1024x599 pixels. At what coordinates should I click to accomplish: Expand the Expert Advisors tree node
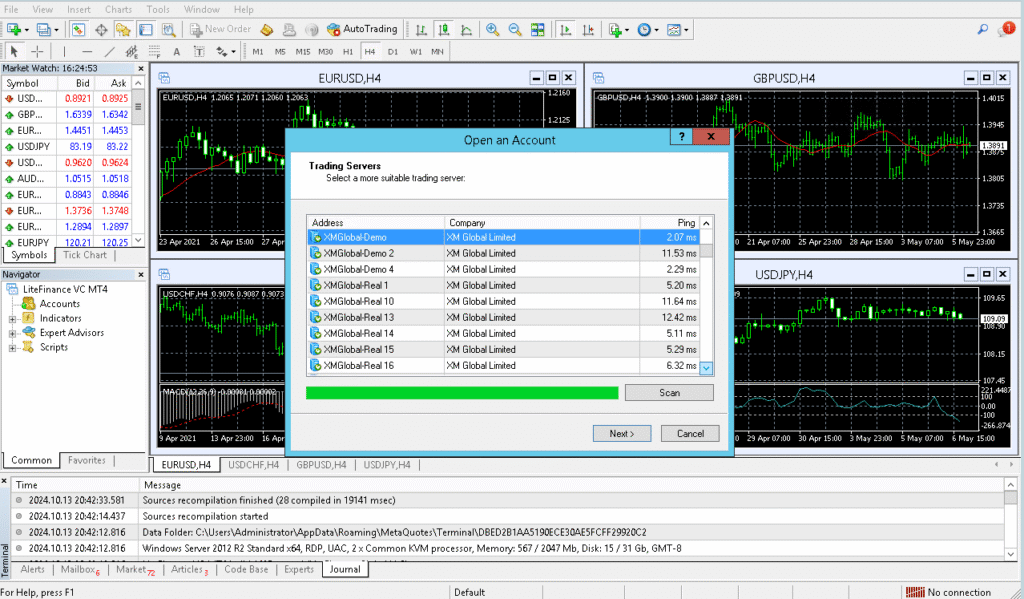[12, 333]
